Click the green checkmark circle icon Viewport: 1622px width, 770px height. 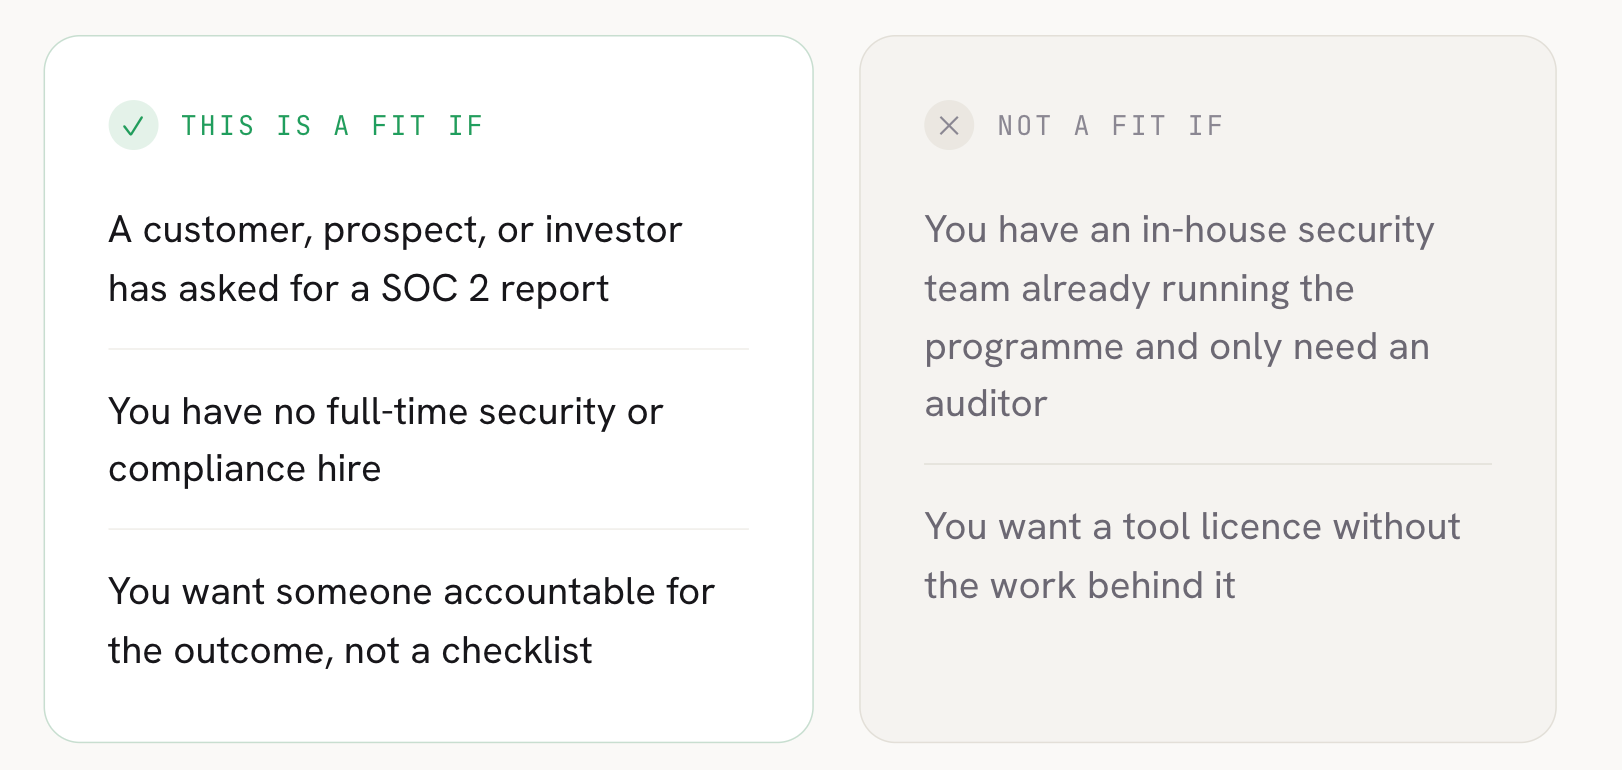133,126
